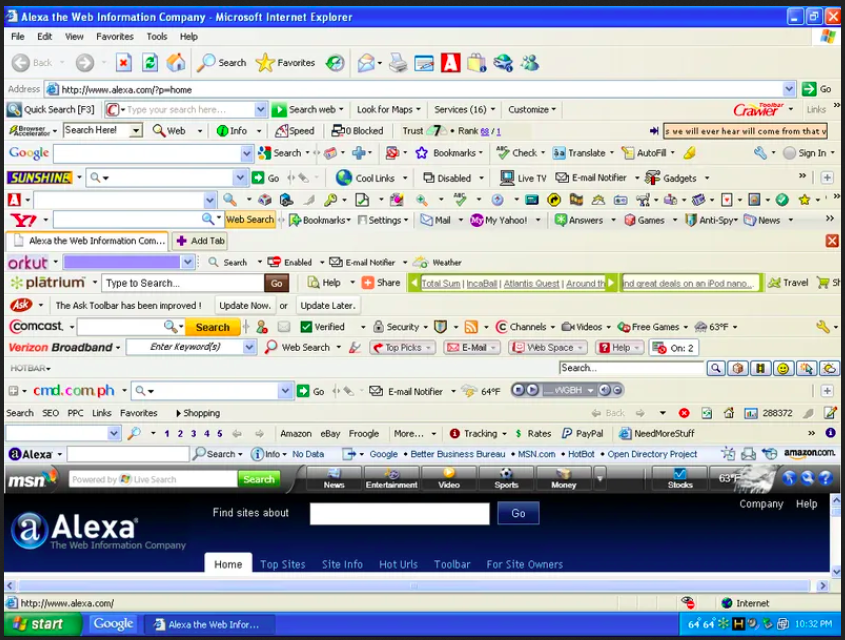Click the Stop loading icon

(123, 63)
